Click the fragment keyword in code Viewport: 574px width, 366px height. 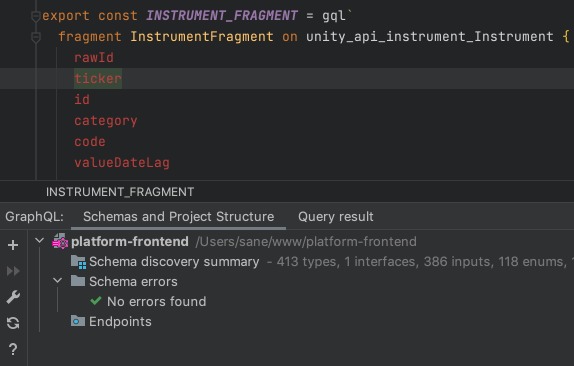click(90, 37)
